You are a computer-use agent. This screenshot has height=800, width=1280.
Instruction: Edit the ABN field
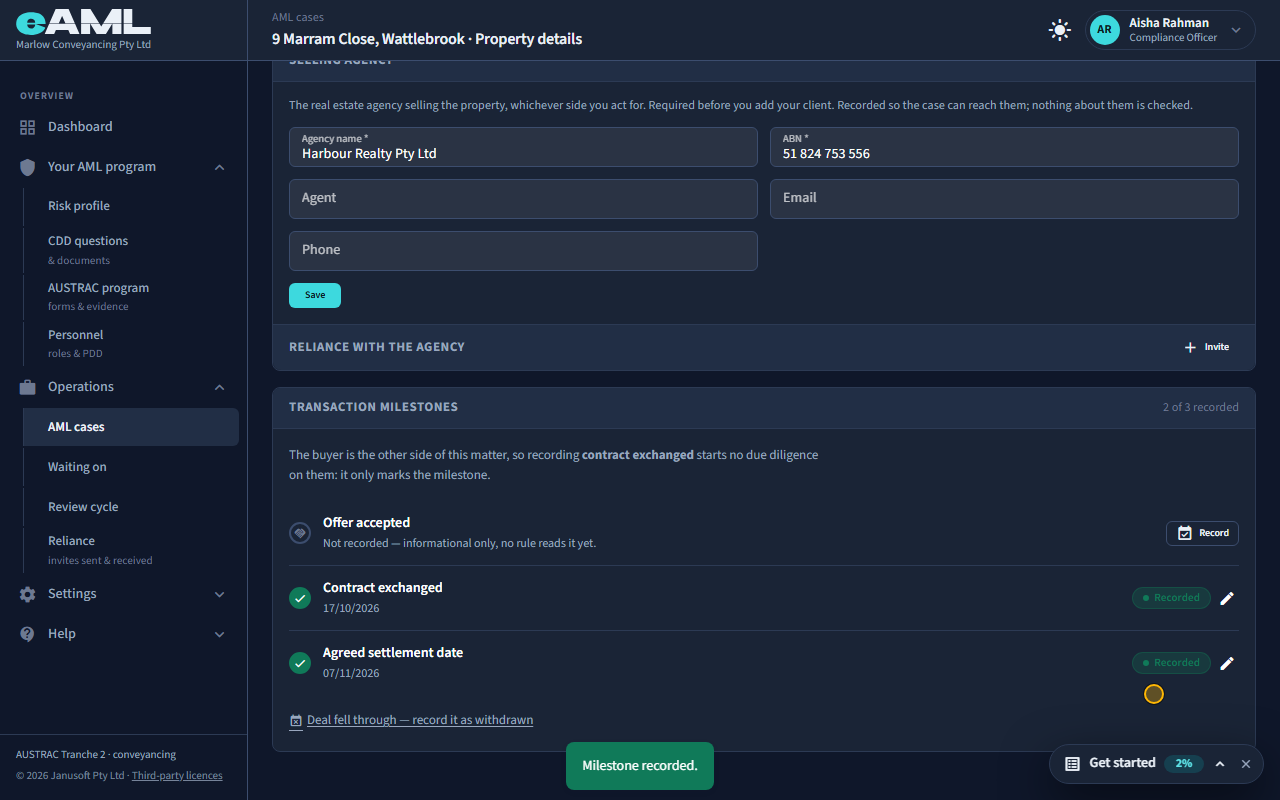1004,147
